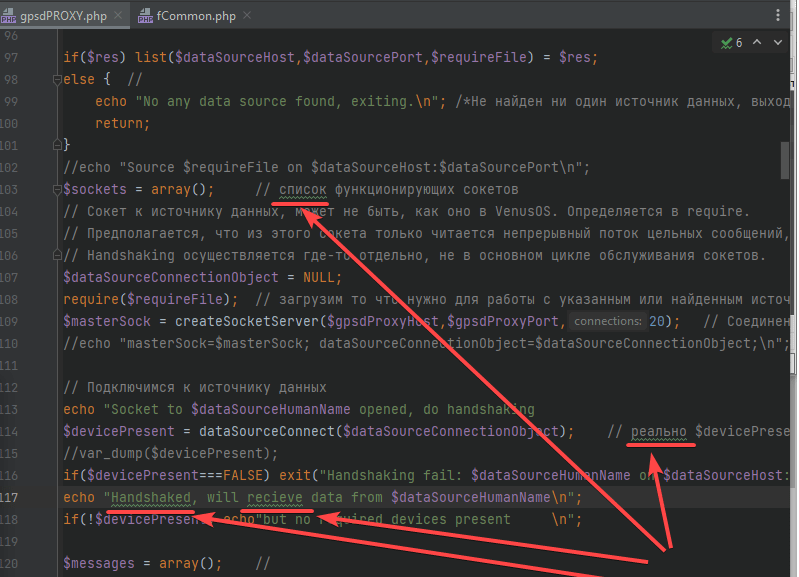Collapse the else block fold marker at line 98
This screenshot has height=577, width=799.
(57, 80)
